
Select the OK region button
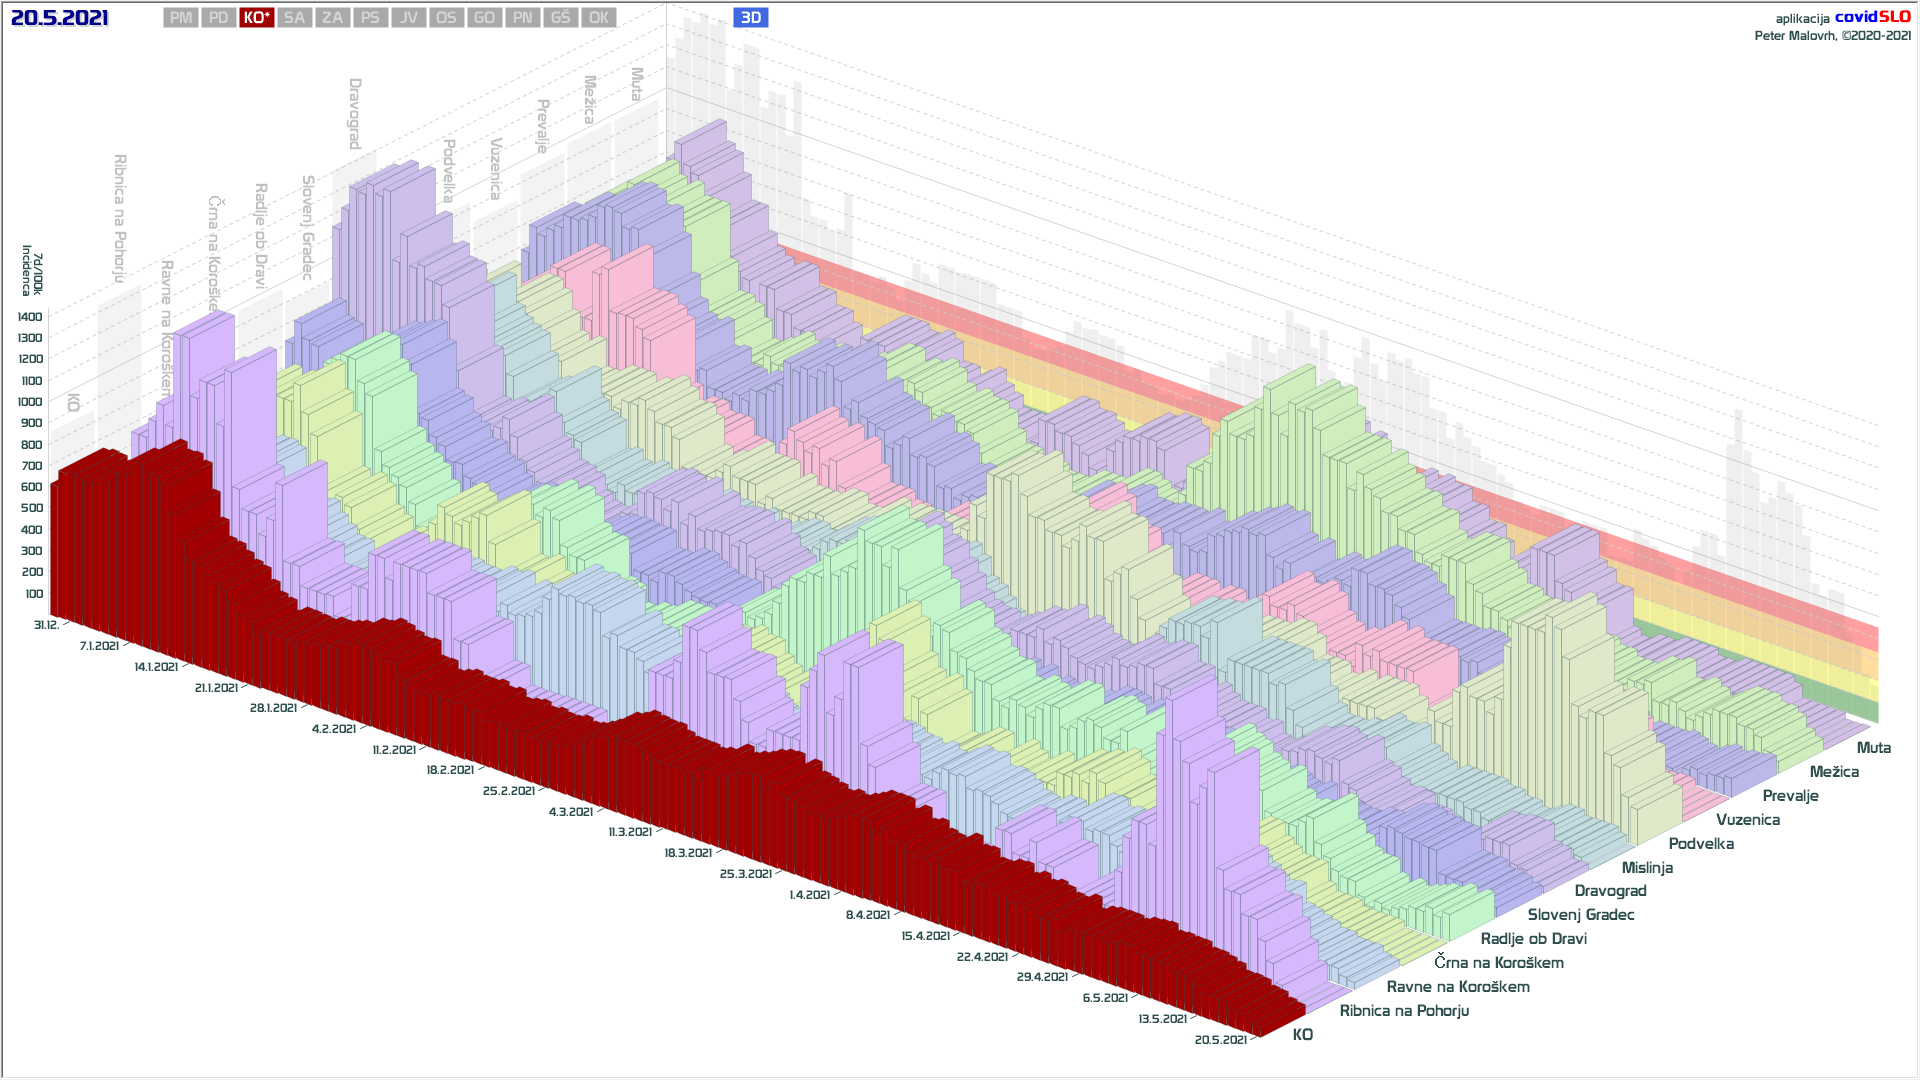tap(599, 18)
